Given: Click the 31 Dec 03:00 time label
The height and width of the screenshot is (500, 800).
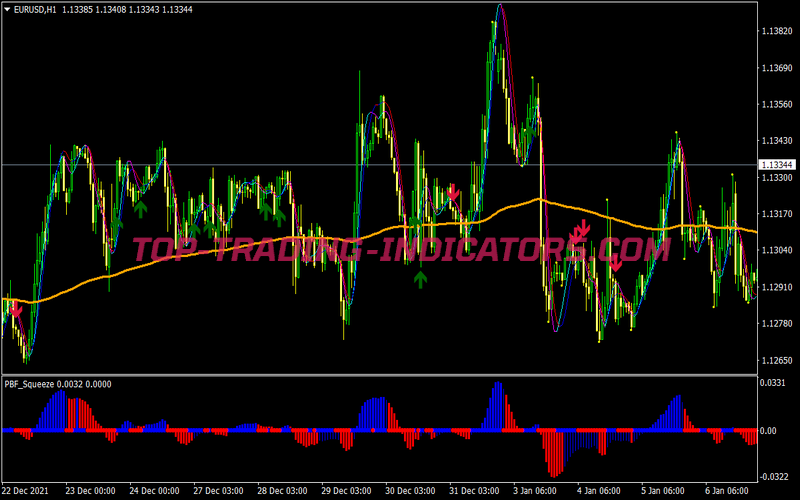Looking at the screenshot, I should click(x=474, y=491).
